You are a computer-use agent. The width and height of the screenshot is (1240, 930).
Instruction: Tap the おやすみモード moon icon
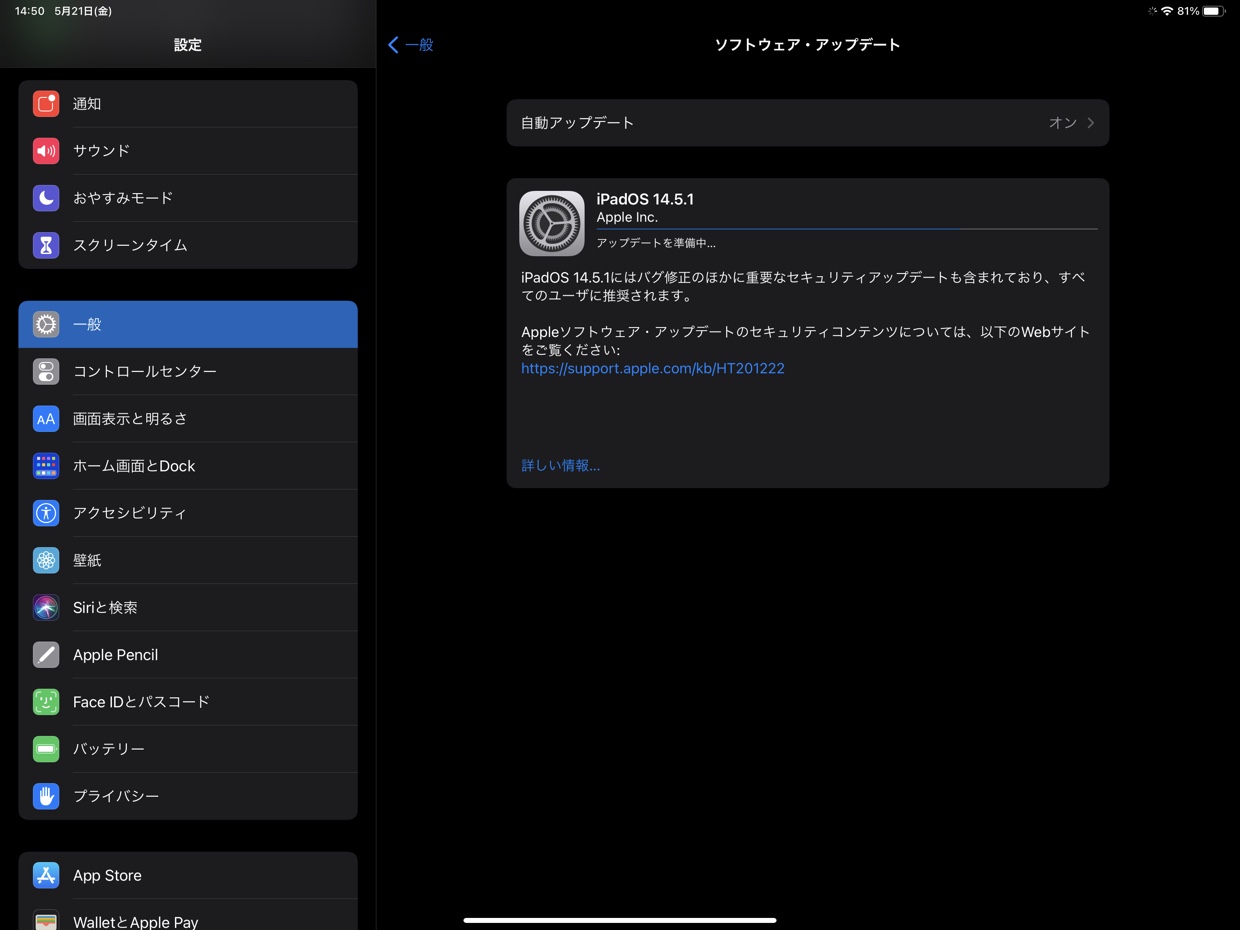tap(46, 198)
